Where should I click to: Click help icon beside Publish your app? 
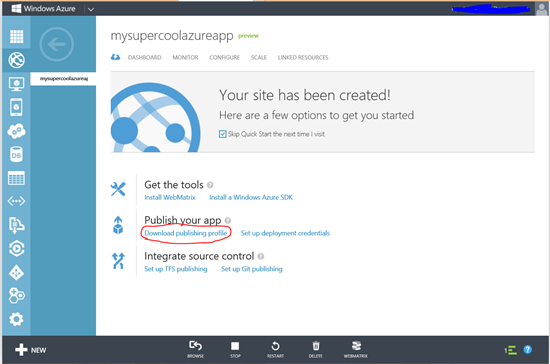[x=228, y=221]
